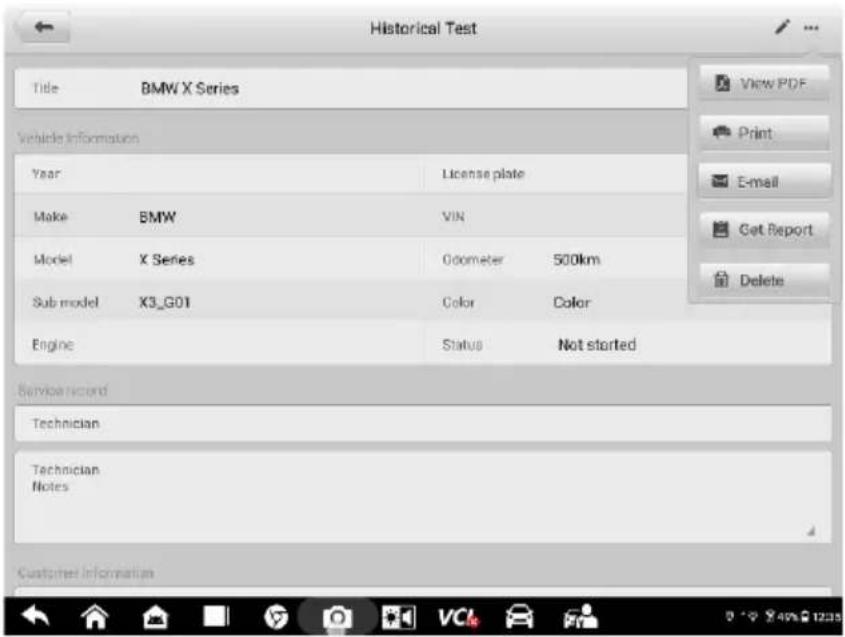Edit the Odometer value 500km
Screen dimensions: 845x637
[576, 260]
